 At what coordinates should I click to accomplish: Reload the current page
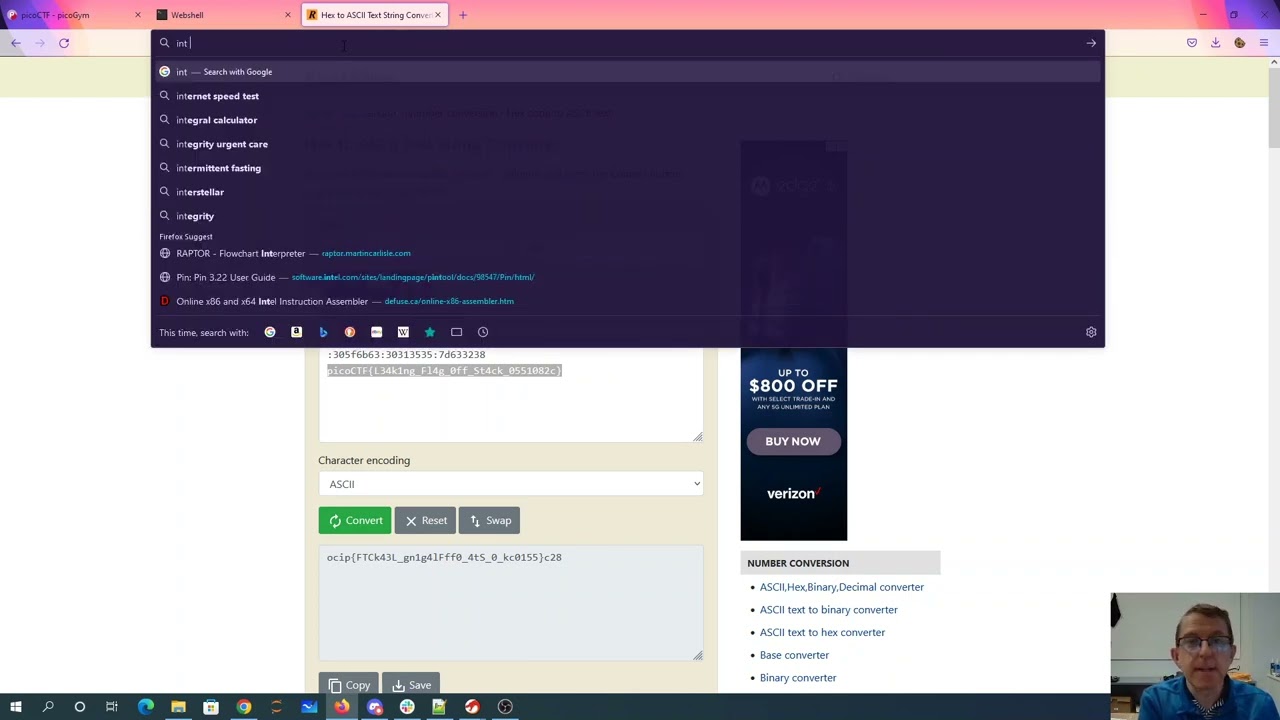pos(64,43)
